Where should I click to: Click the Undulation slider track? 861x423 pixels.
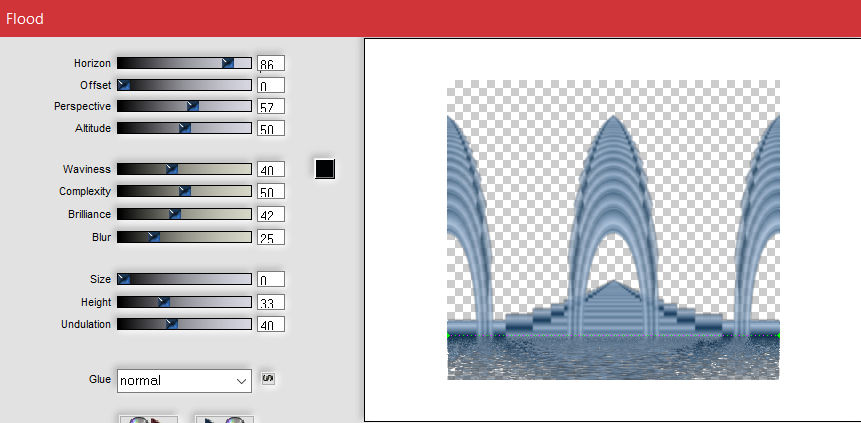pyautogui.click(x=184, y=324)
